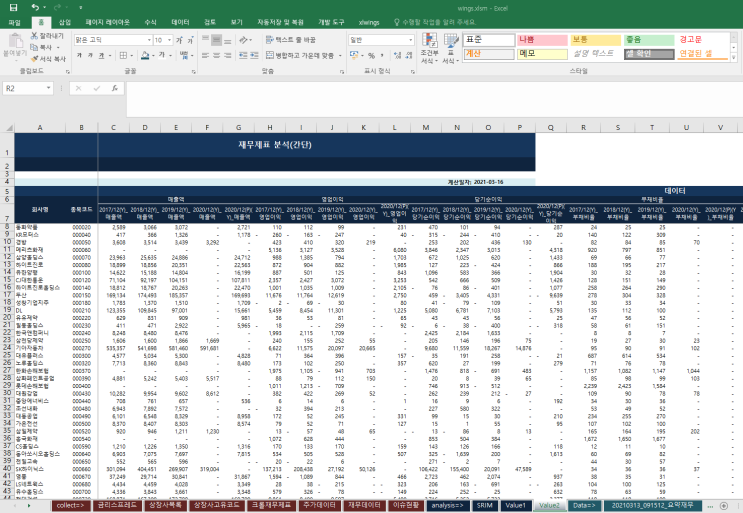
Task: Click the insert function fx button
Action: [115, 88]
